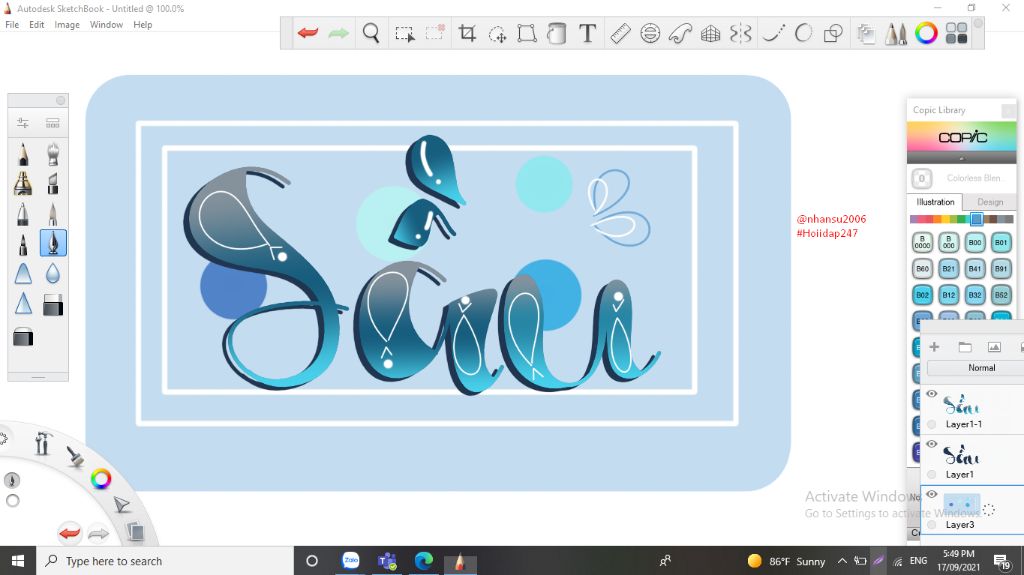Screen dimensions: 1024x575
Task: Select the Crop tool
Action: [x=467, y=33]
